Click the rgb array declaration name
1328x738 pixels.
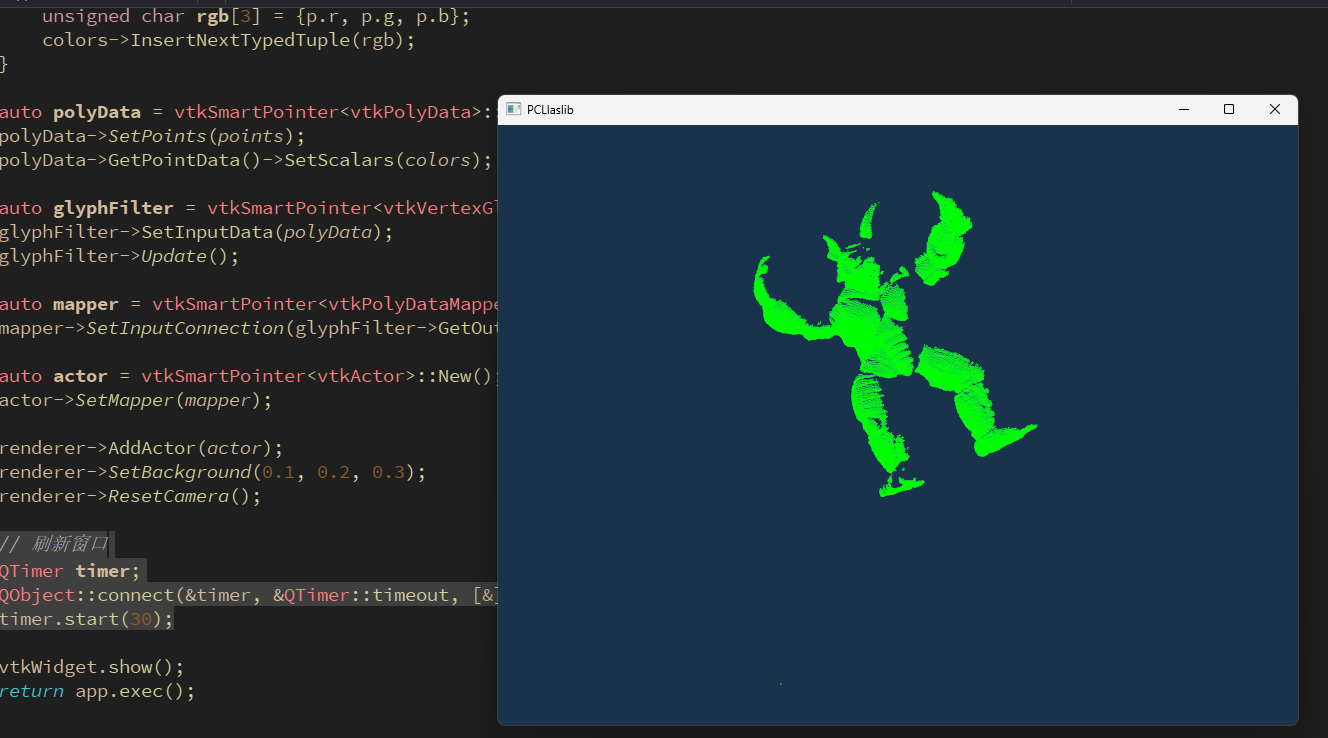(212, 16)
